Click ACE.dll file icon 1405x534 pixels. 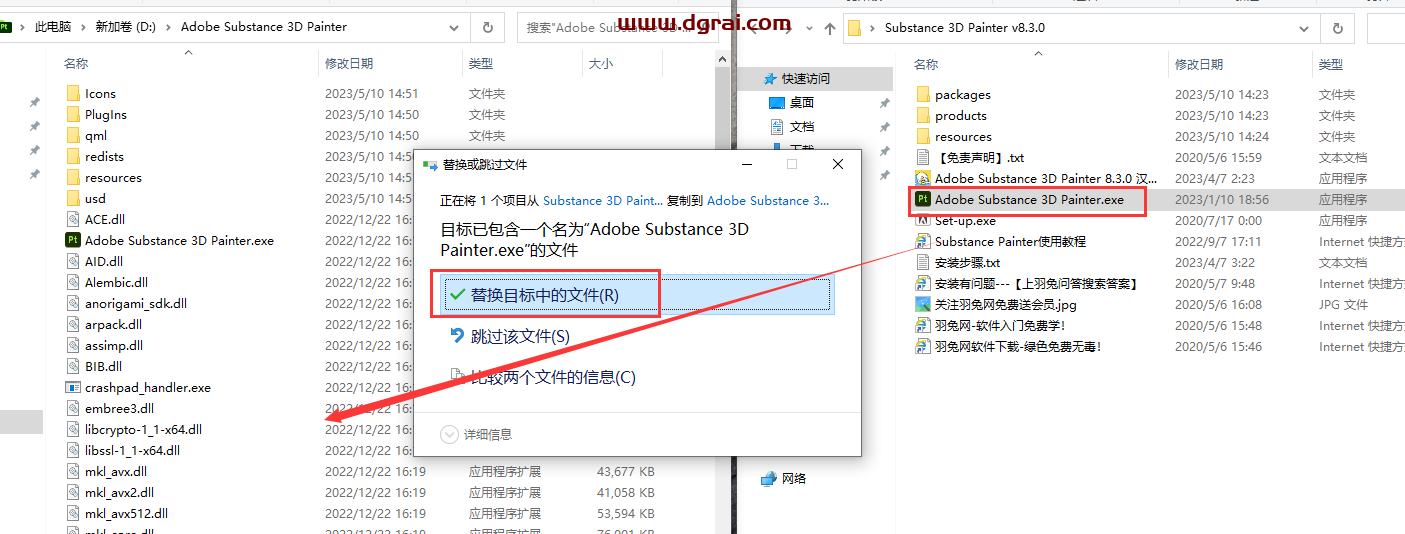point(73,219)
